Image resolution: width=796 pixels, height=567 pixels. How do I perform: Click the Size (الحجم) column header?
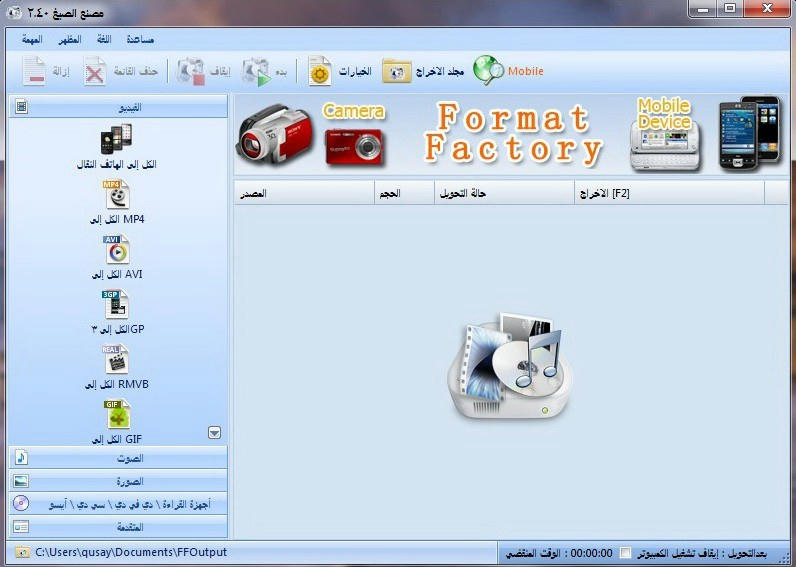point(405,193)
